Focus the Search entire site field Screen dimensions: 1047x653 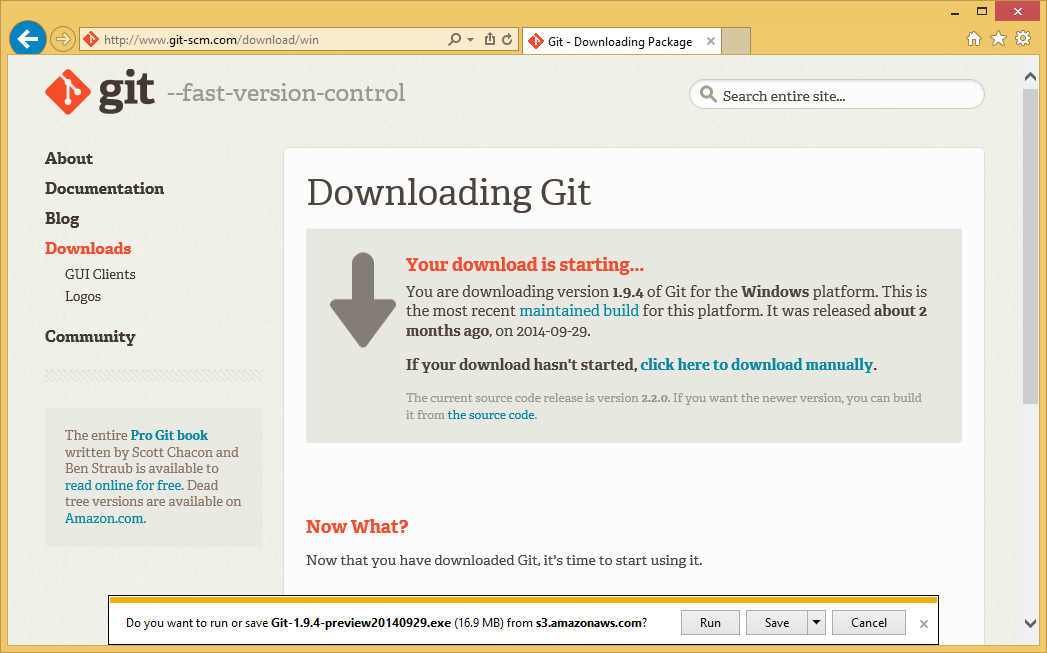point(837,95)
